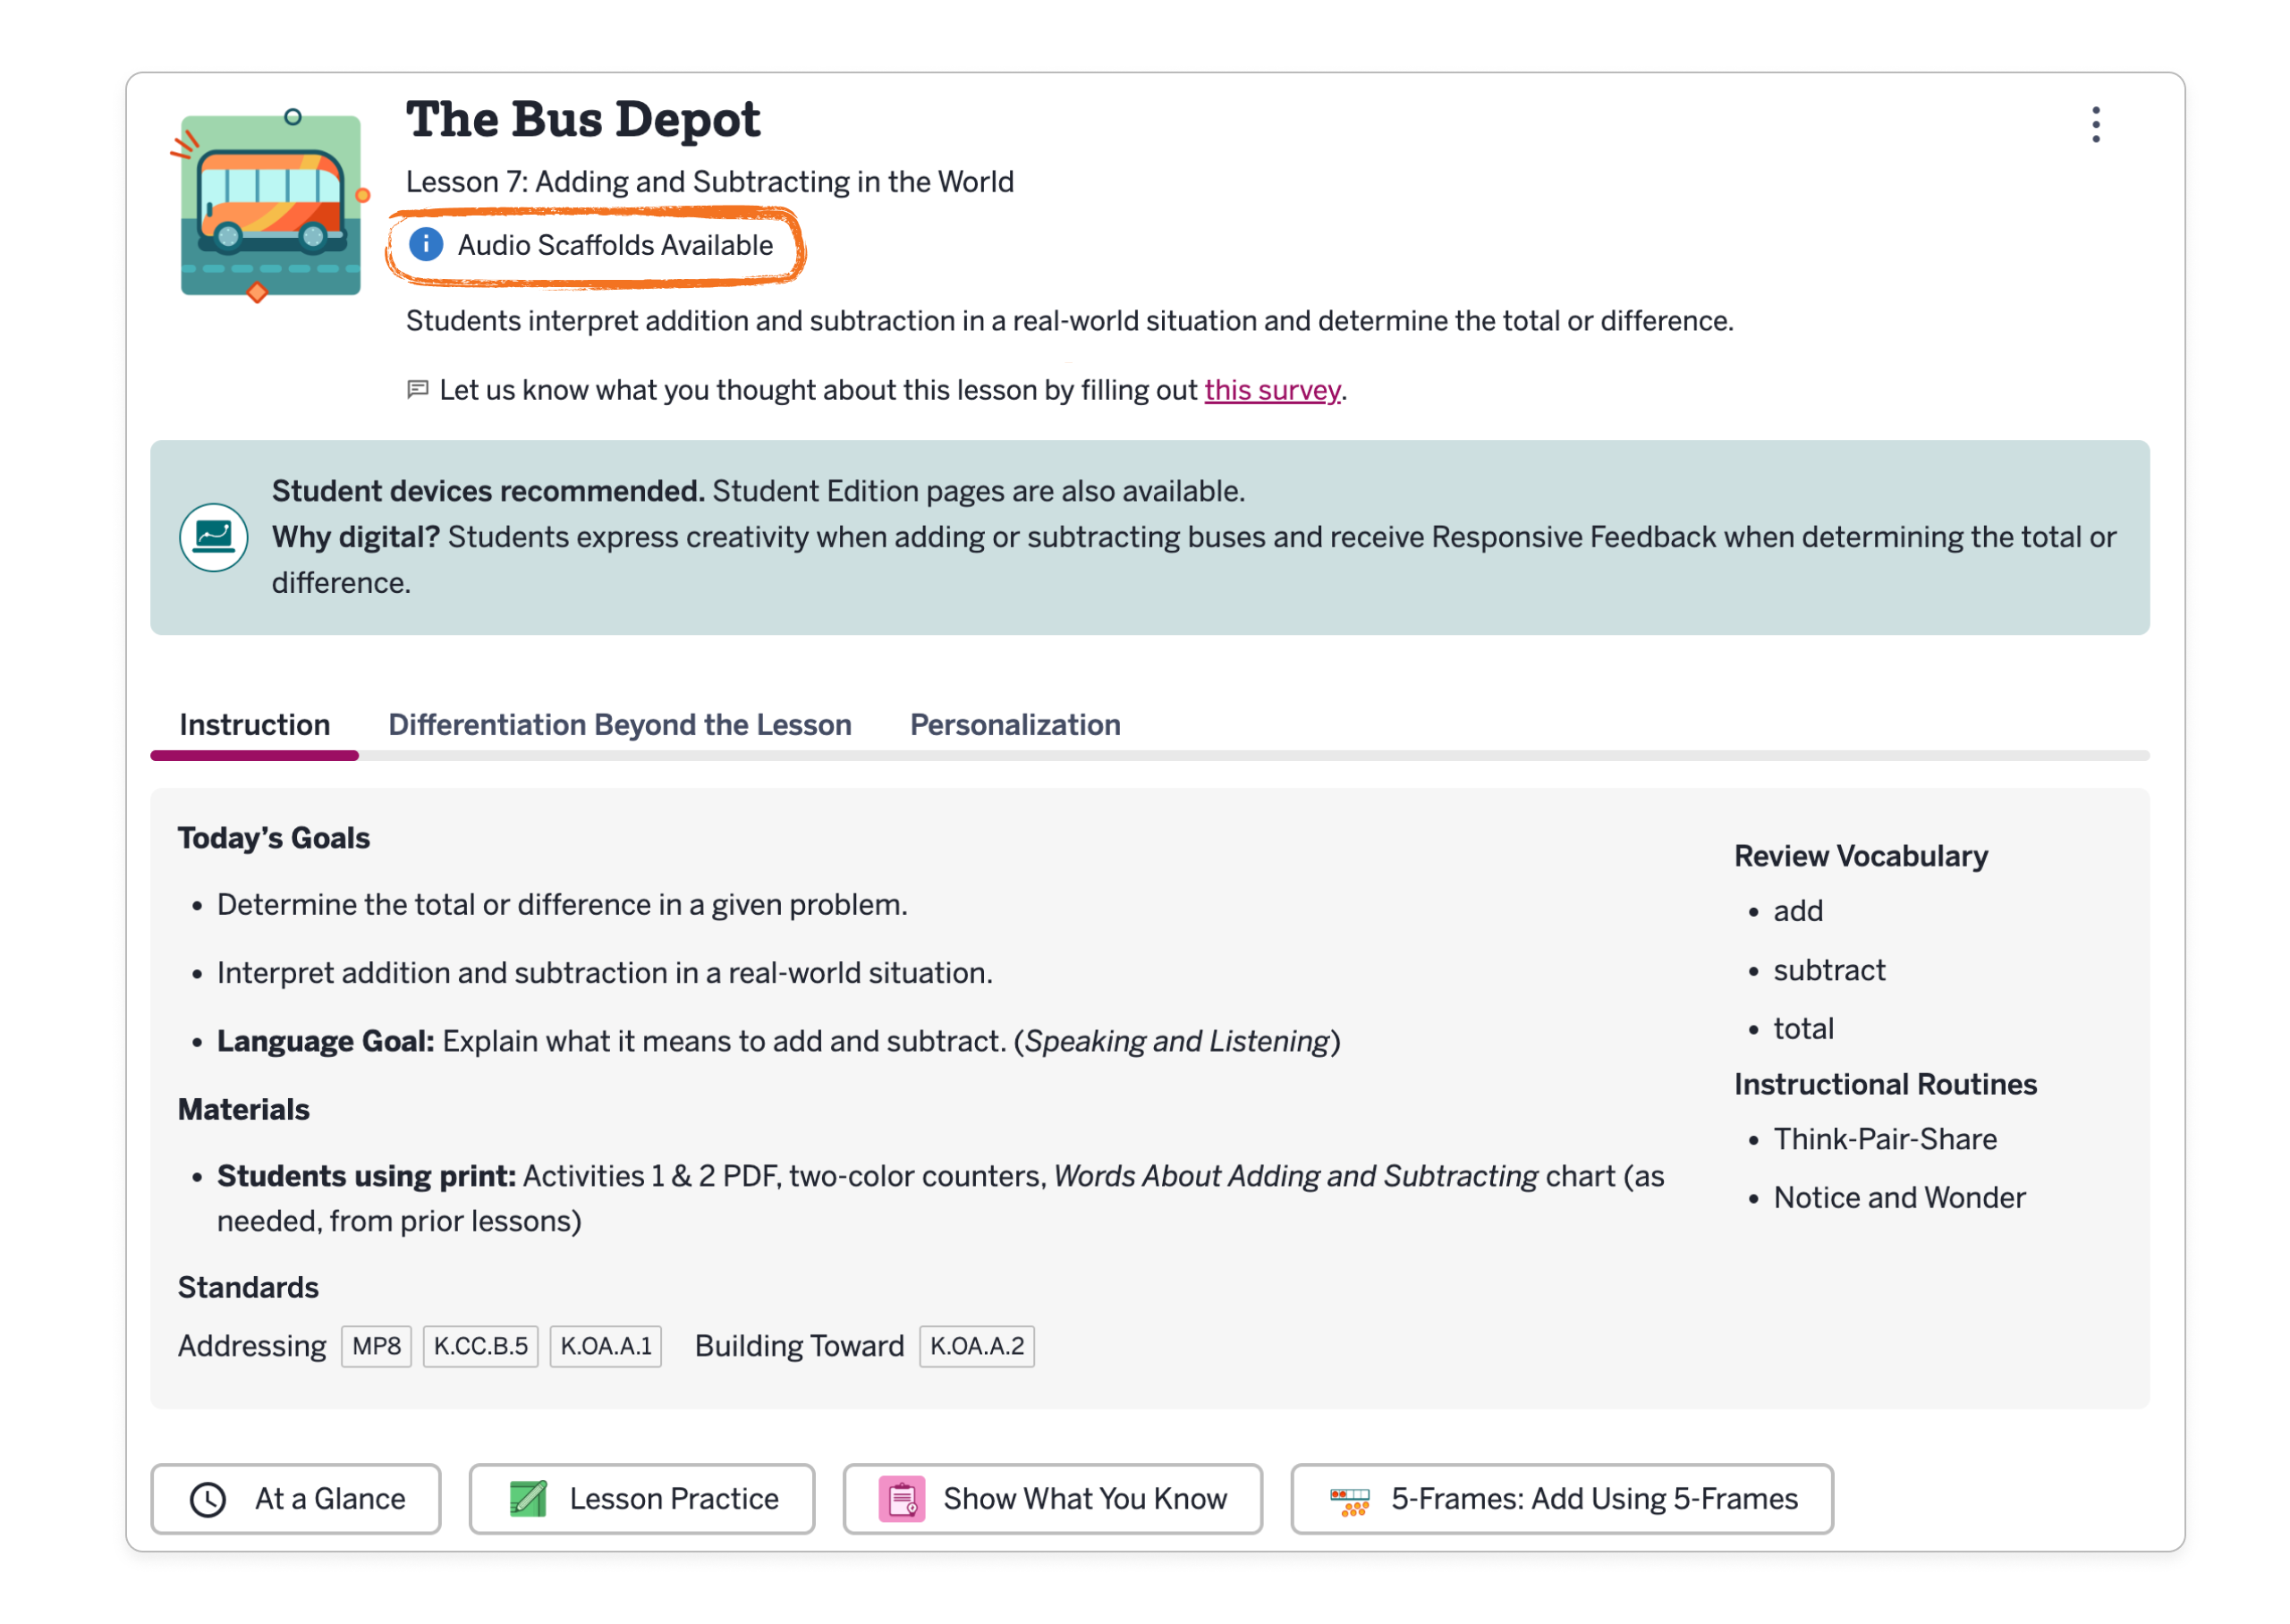
Task: Switch to the Personalization tab
Action: point(1014,725)
